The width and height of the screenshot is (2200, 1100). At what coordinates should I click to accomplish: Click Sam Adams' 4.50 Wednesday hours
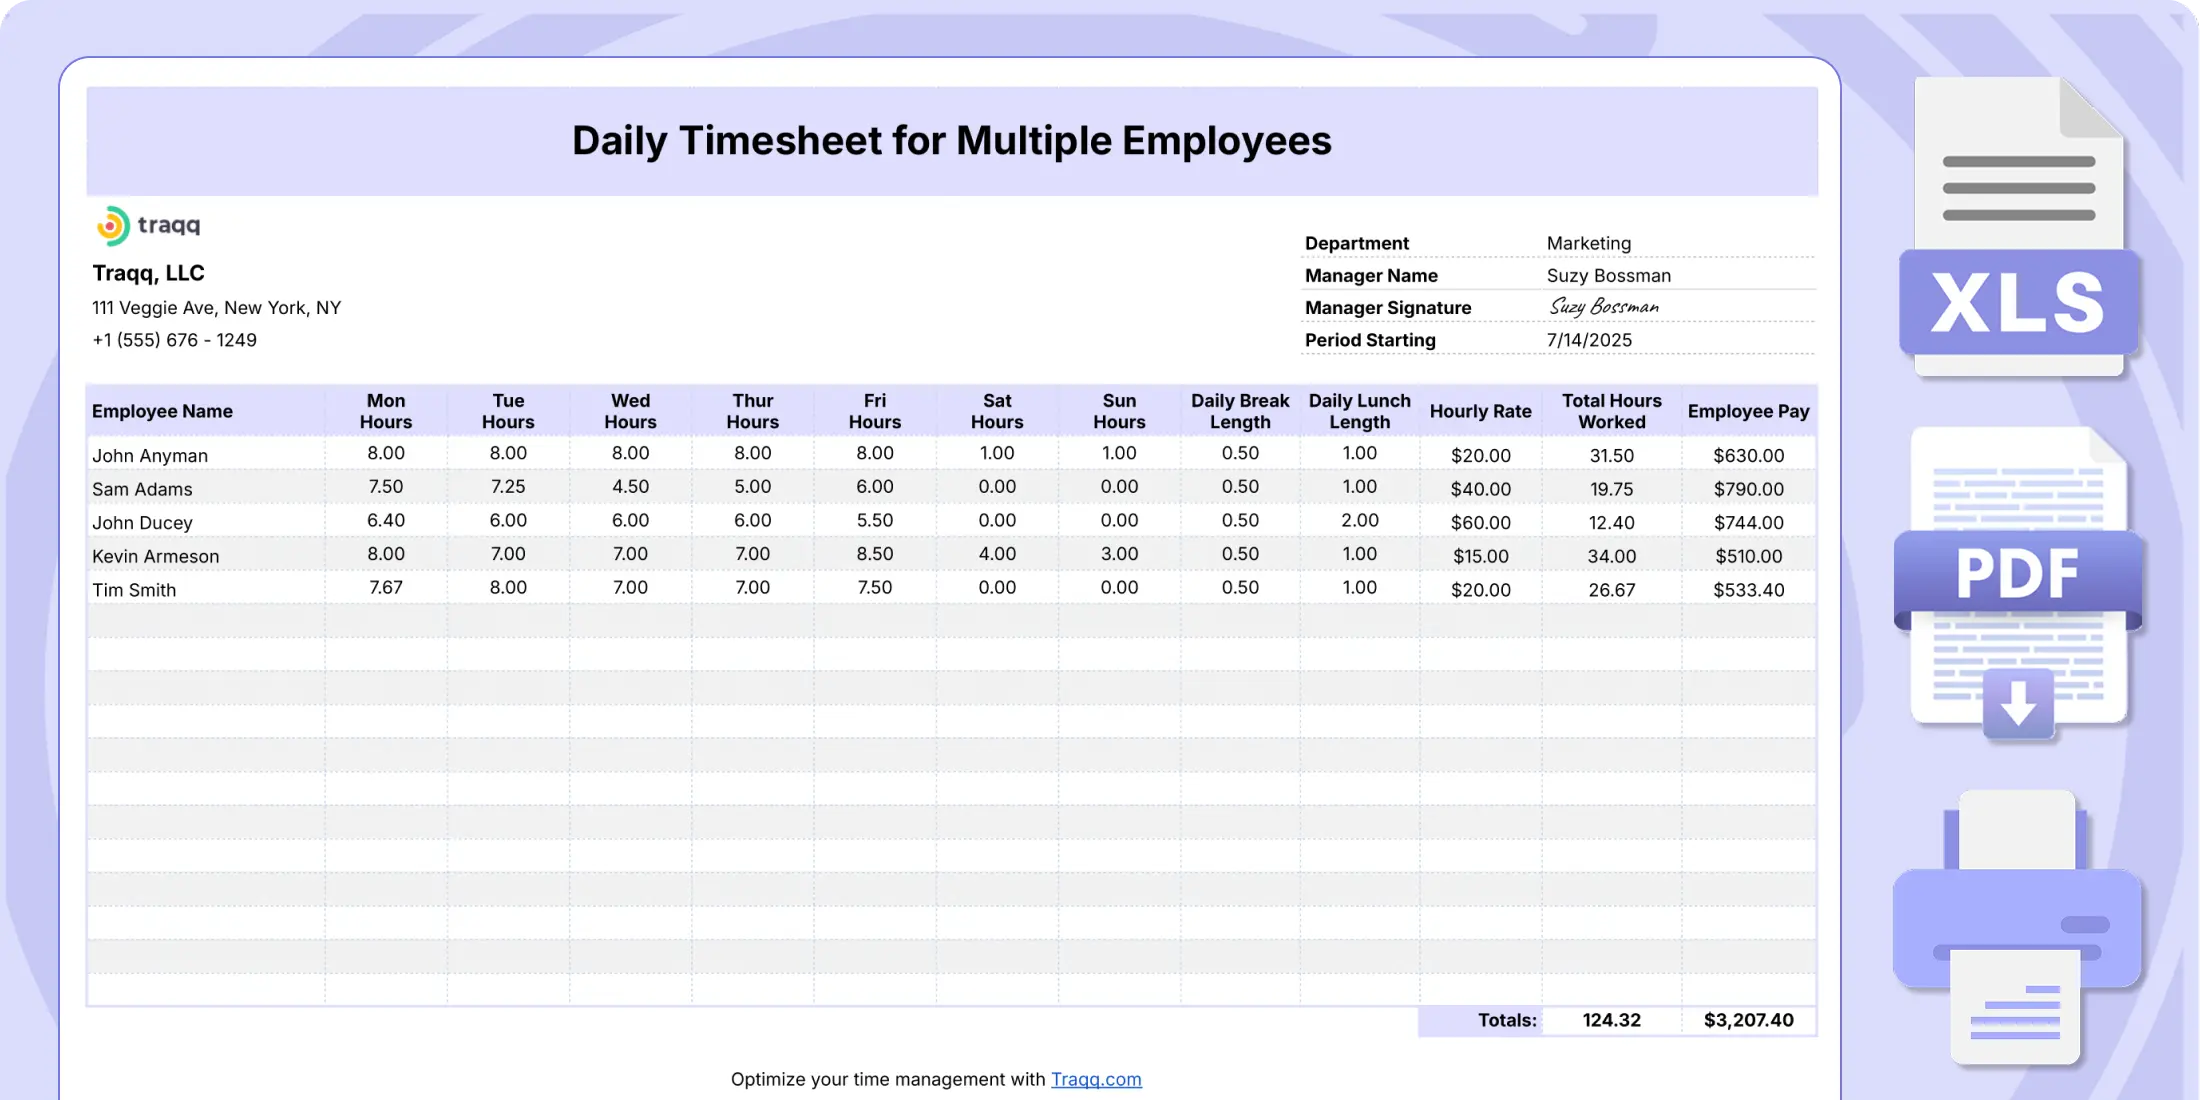point(630,486)
